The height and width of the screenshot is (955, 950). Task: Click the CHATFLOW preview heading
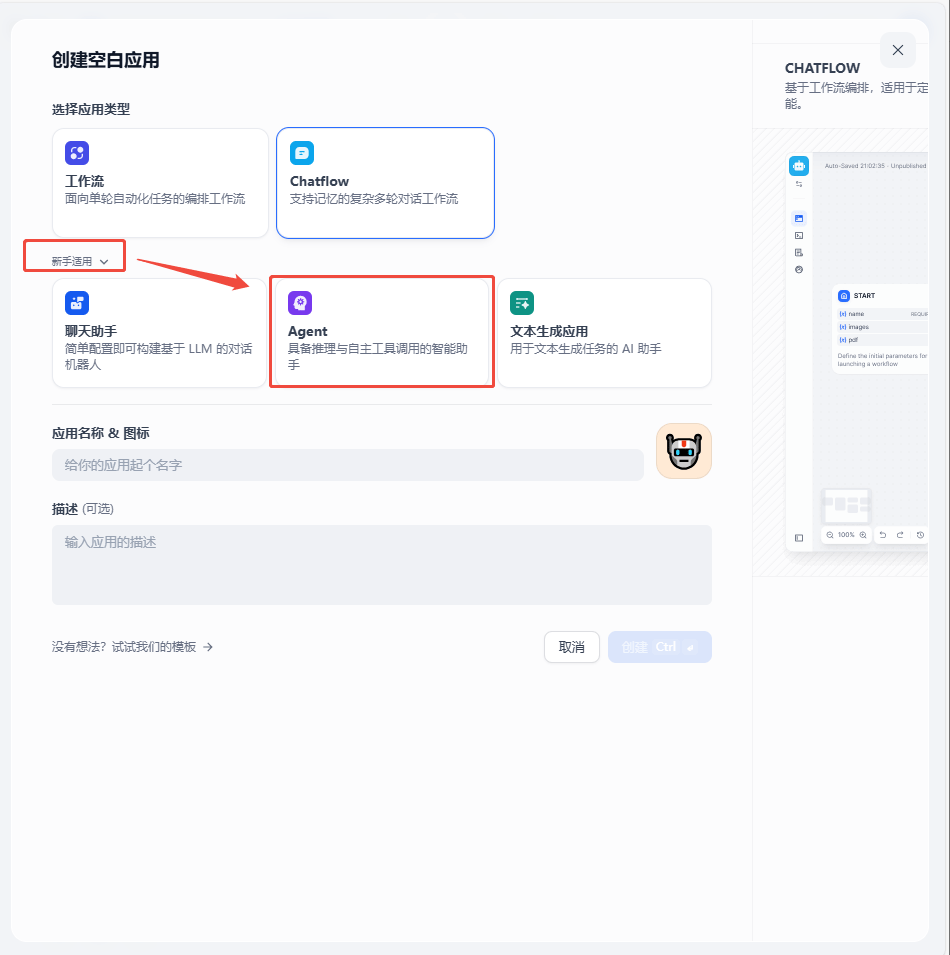pos(822,68)
